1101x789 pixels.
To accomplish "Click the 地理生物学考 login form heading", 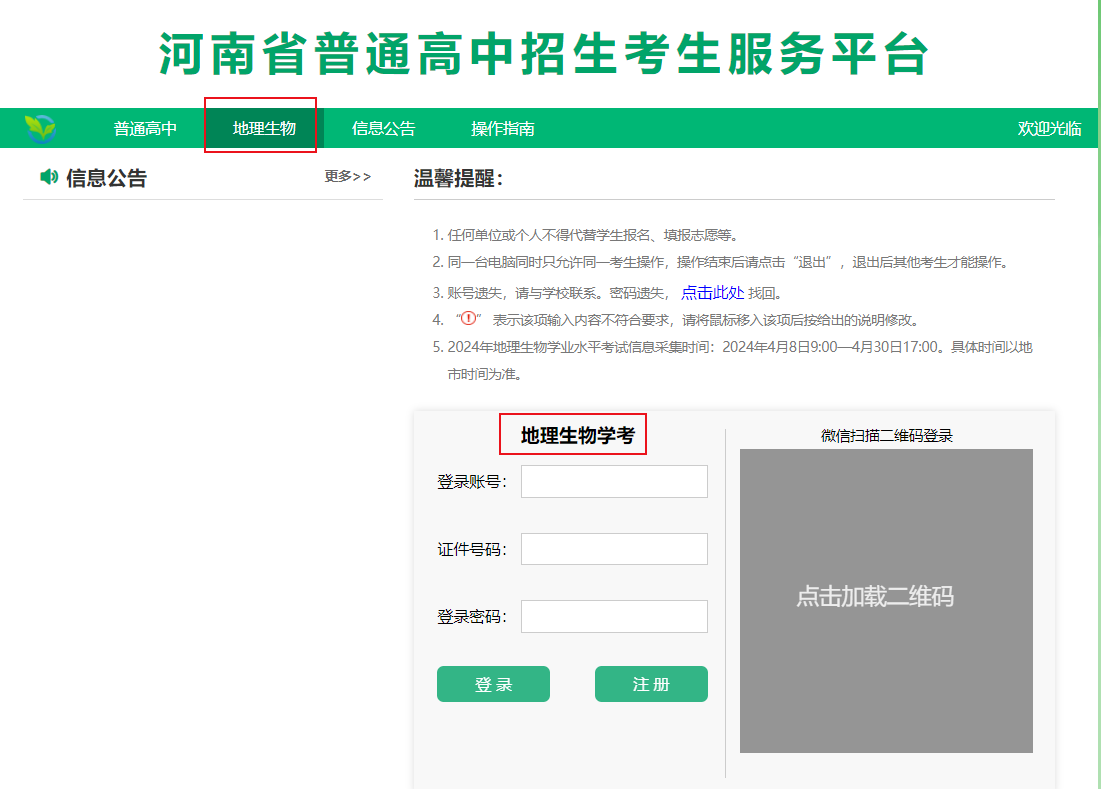I will [x=577, y=435].
